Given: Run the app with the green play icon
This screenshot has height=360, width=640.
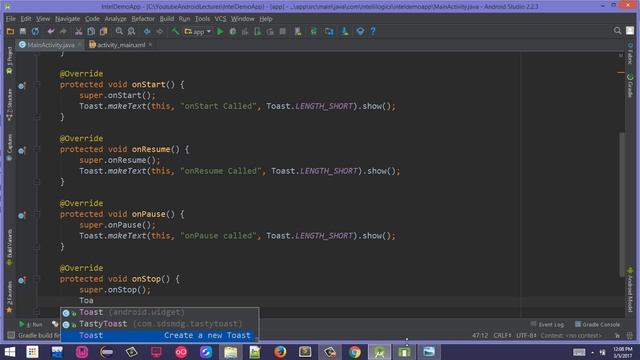Looking at the screenshot, I should point(220,31).
